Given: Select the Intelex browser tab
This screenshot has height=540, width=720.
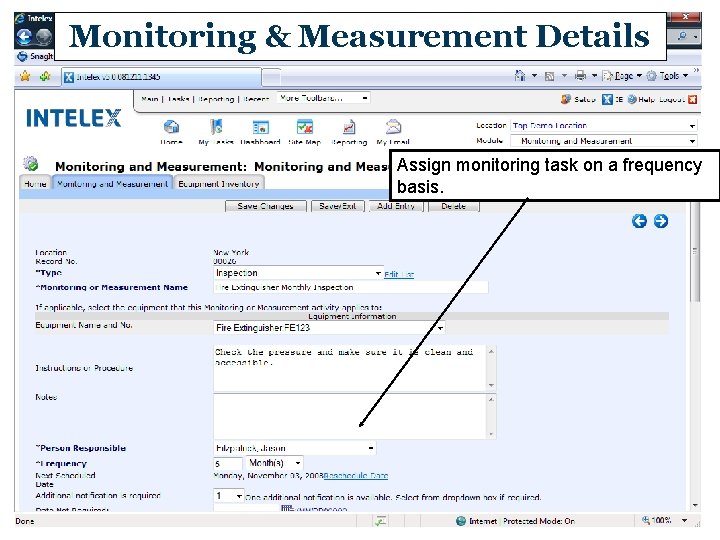Looking at the screenshot, I should pyautogui.click(x=162, y=77).
